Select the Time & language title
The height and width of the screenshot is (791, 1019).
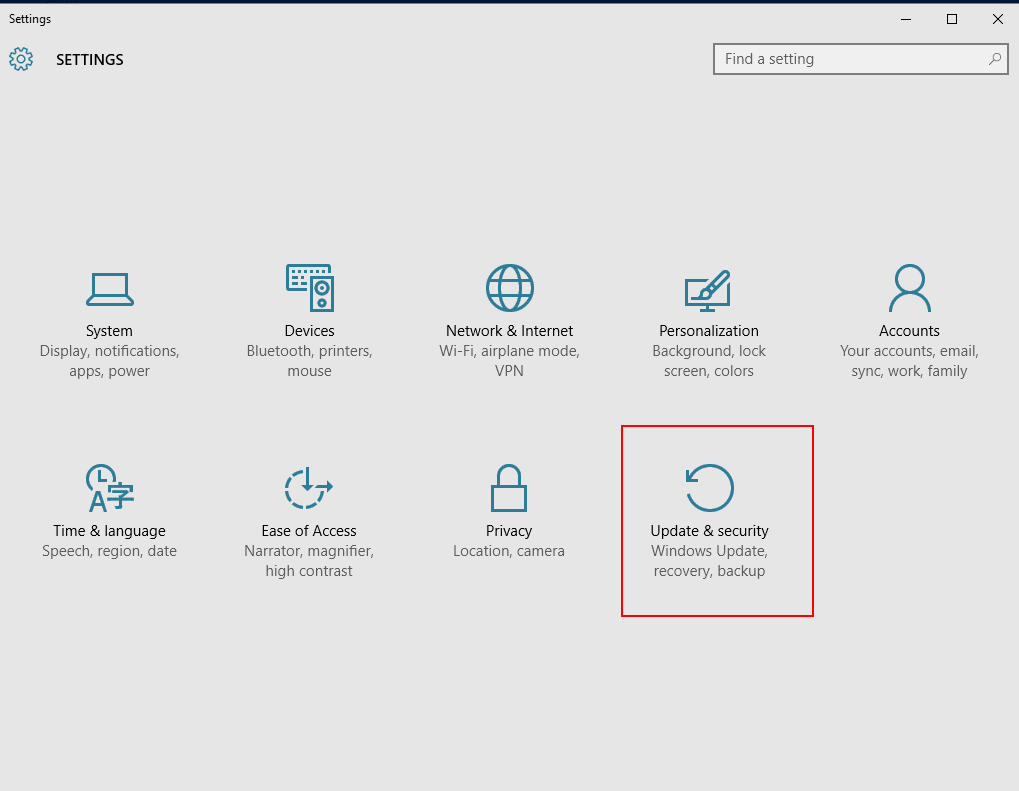(x=109, y=531)
